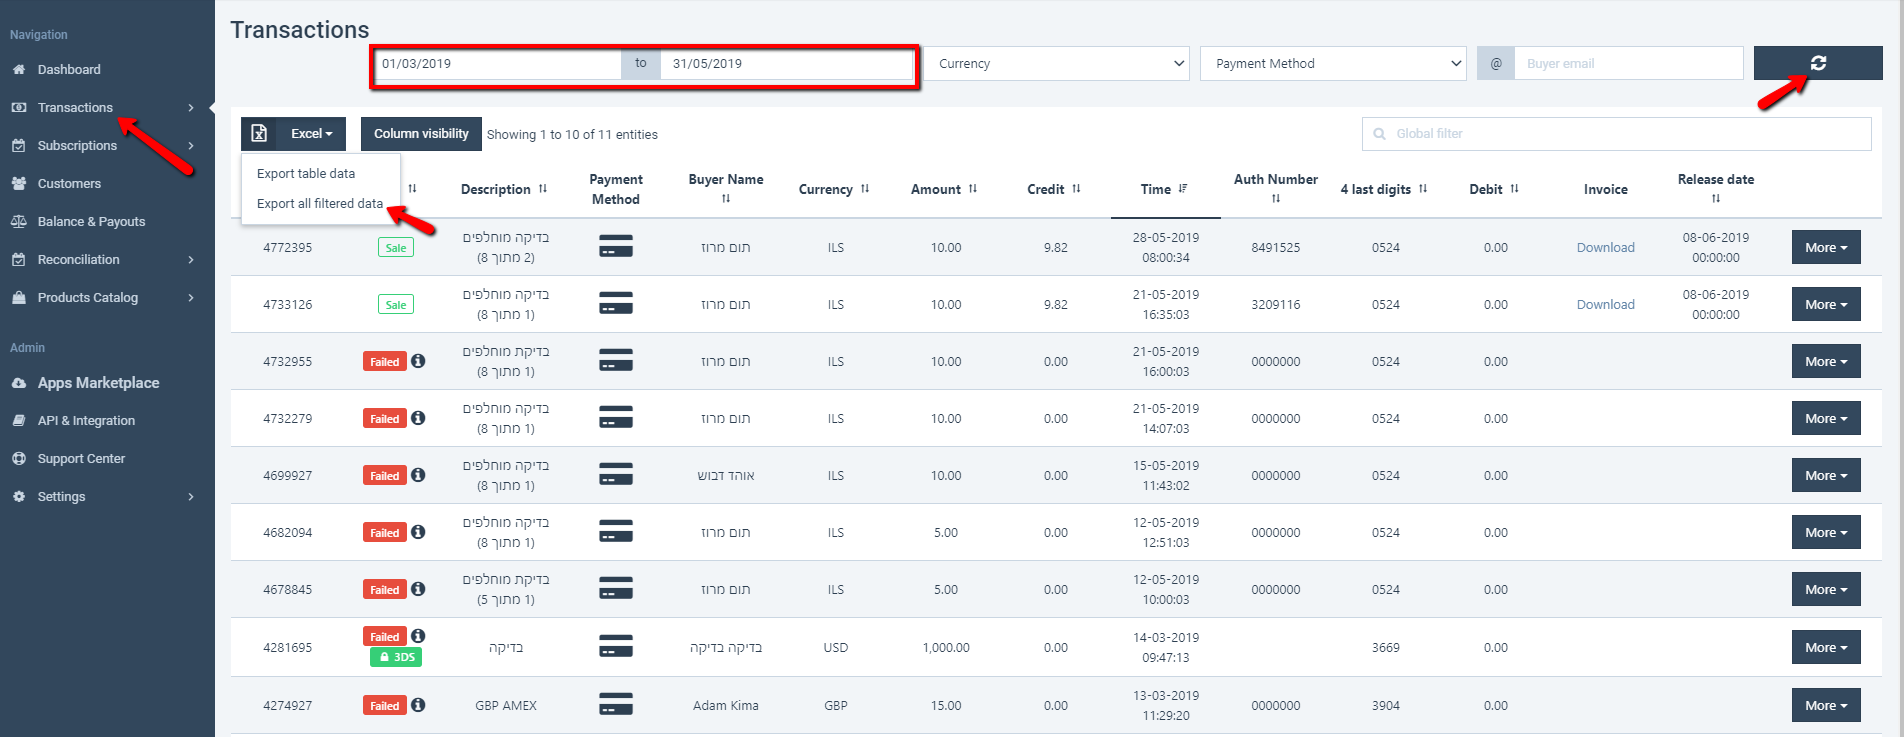Click the Subscriptions sidebar icon
The image size is (1904, 737).
[x=19, y=146]
